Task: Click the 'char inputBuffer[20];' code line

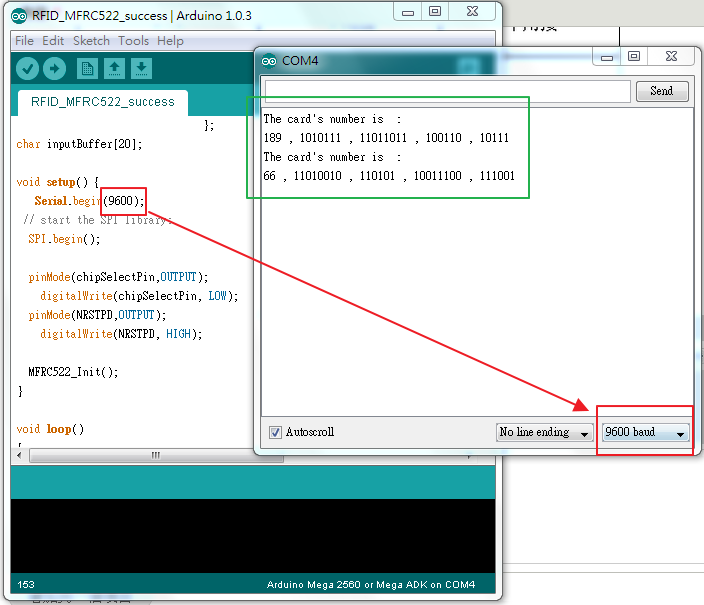Action: pos(79,144)
